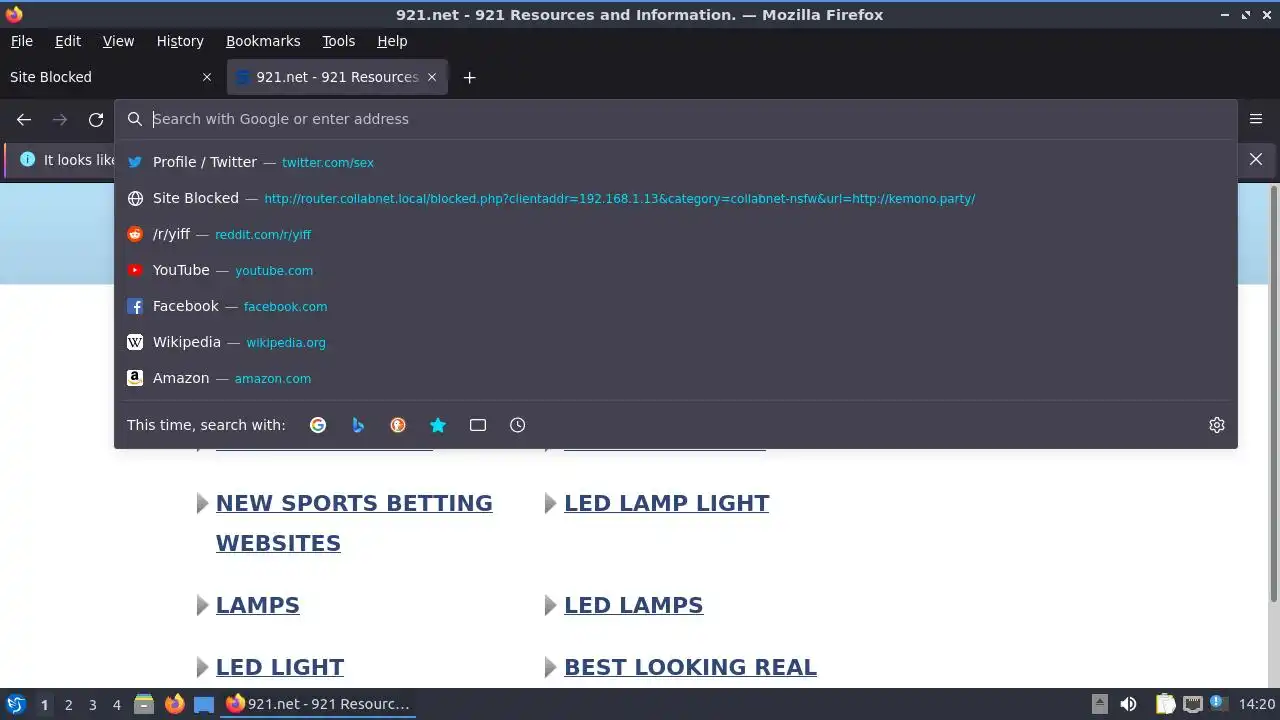Open the volume control in tray
This screenshot has height=720, width=1280.
click(1128, 704)
